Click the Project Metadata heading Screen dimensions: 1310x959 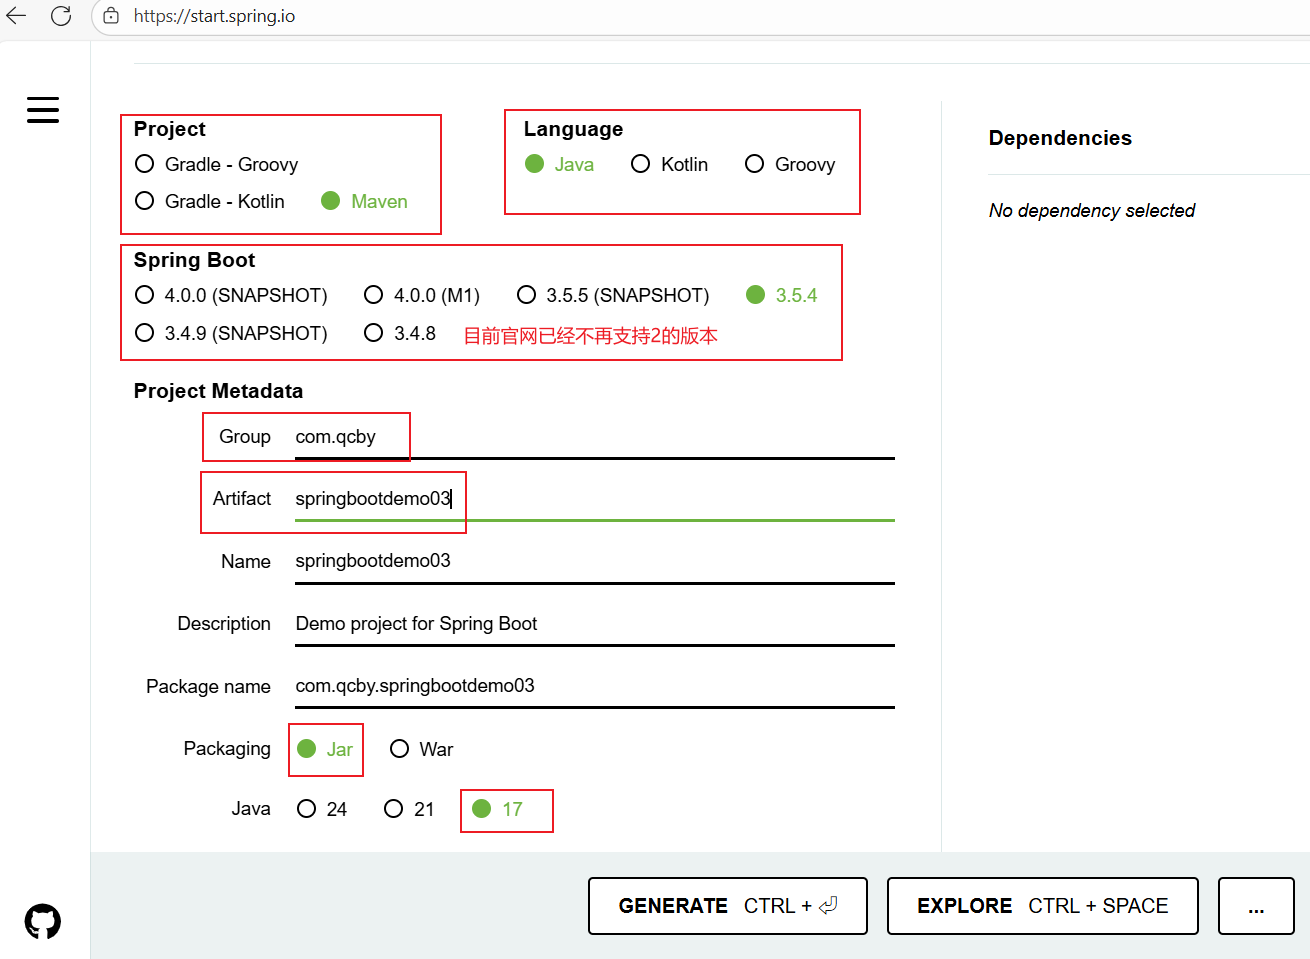click(x=218, y=391)
